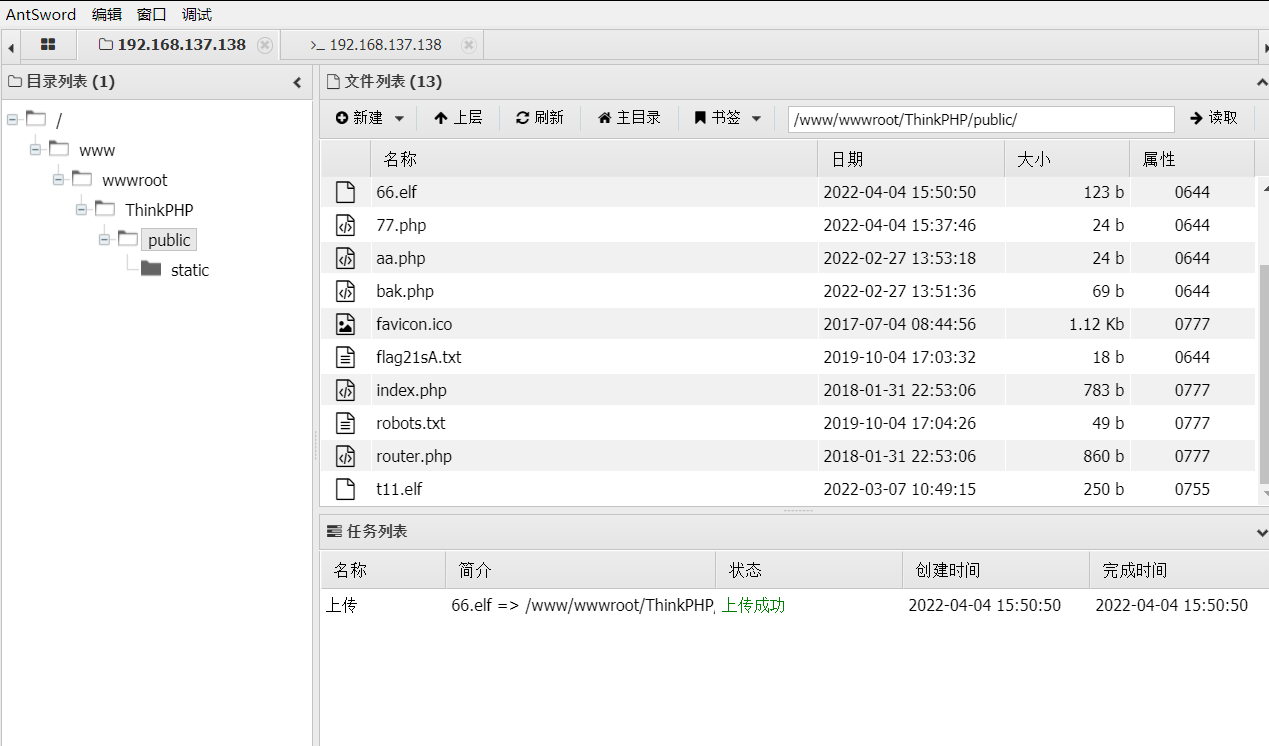
Task: Select the wwwroot label in the tree
Action: tap(135, 180)
